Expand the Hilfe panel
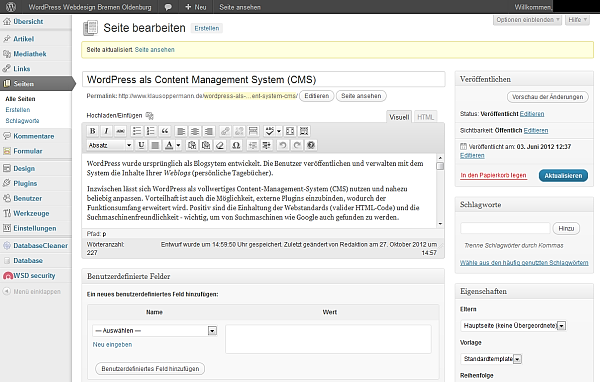600x382 pixels. point(577,20)
